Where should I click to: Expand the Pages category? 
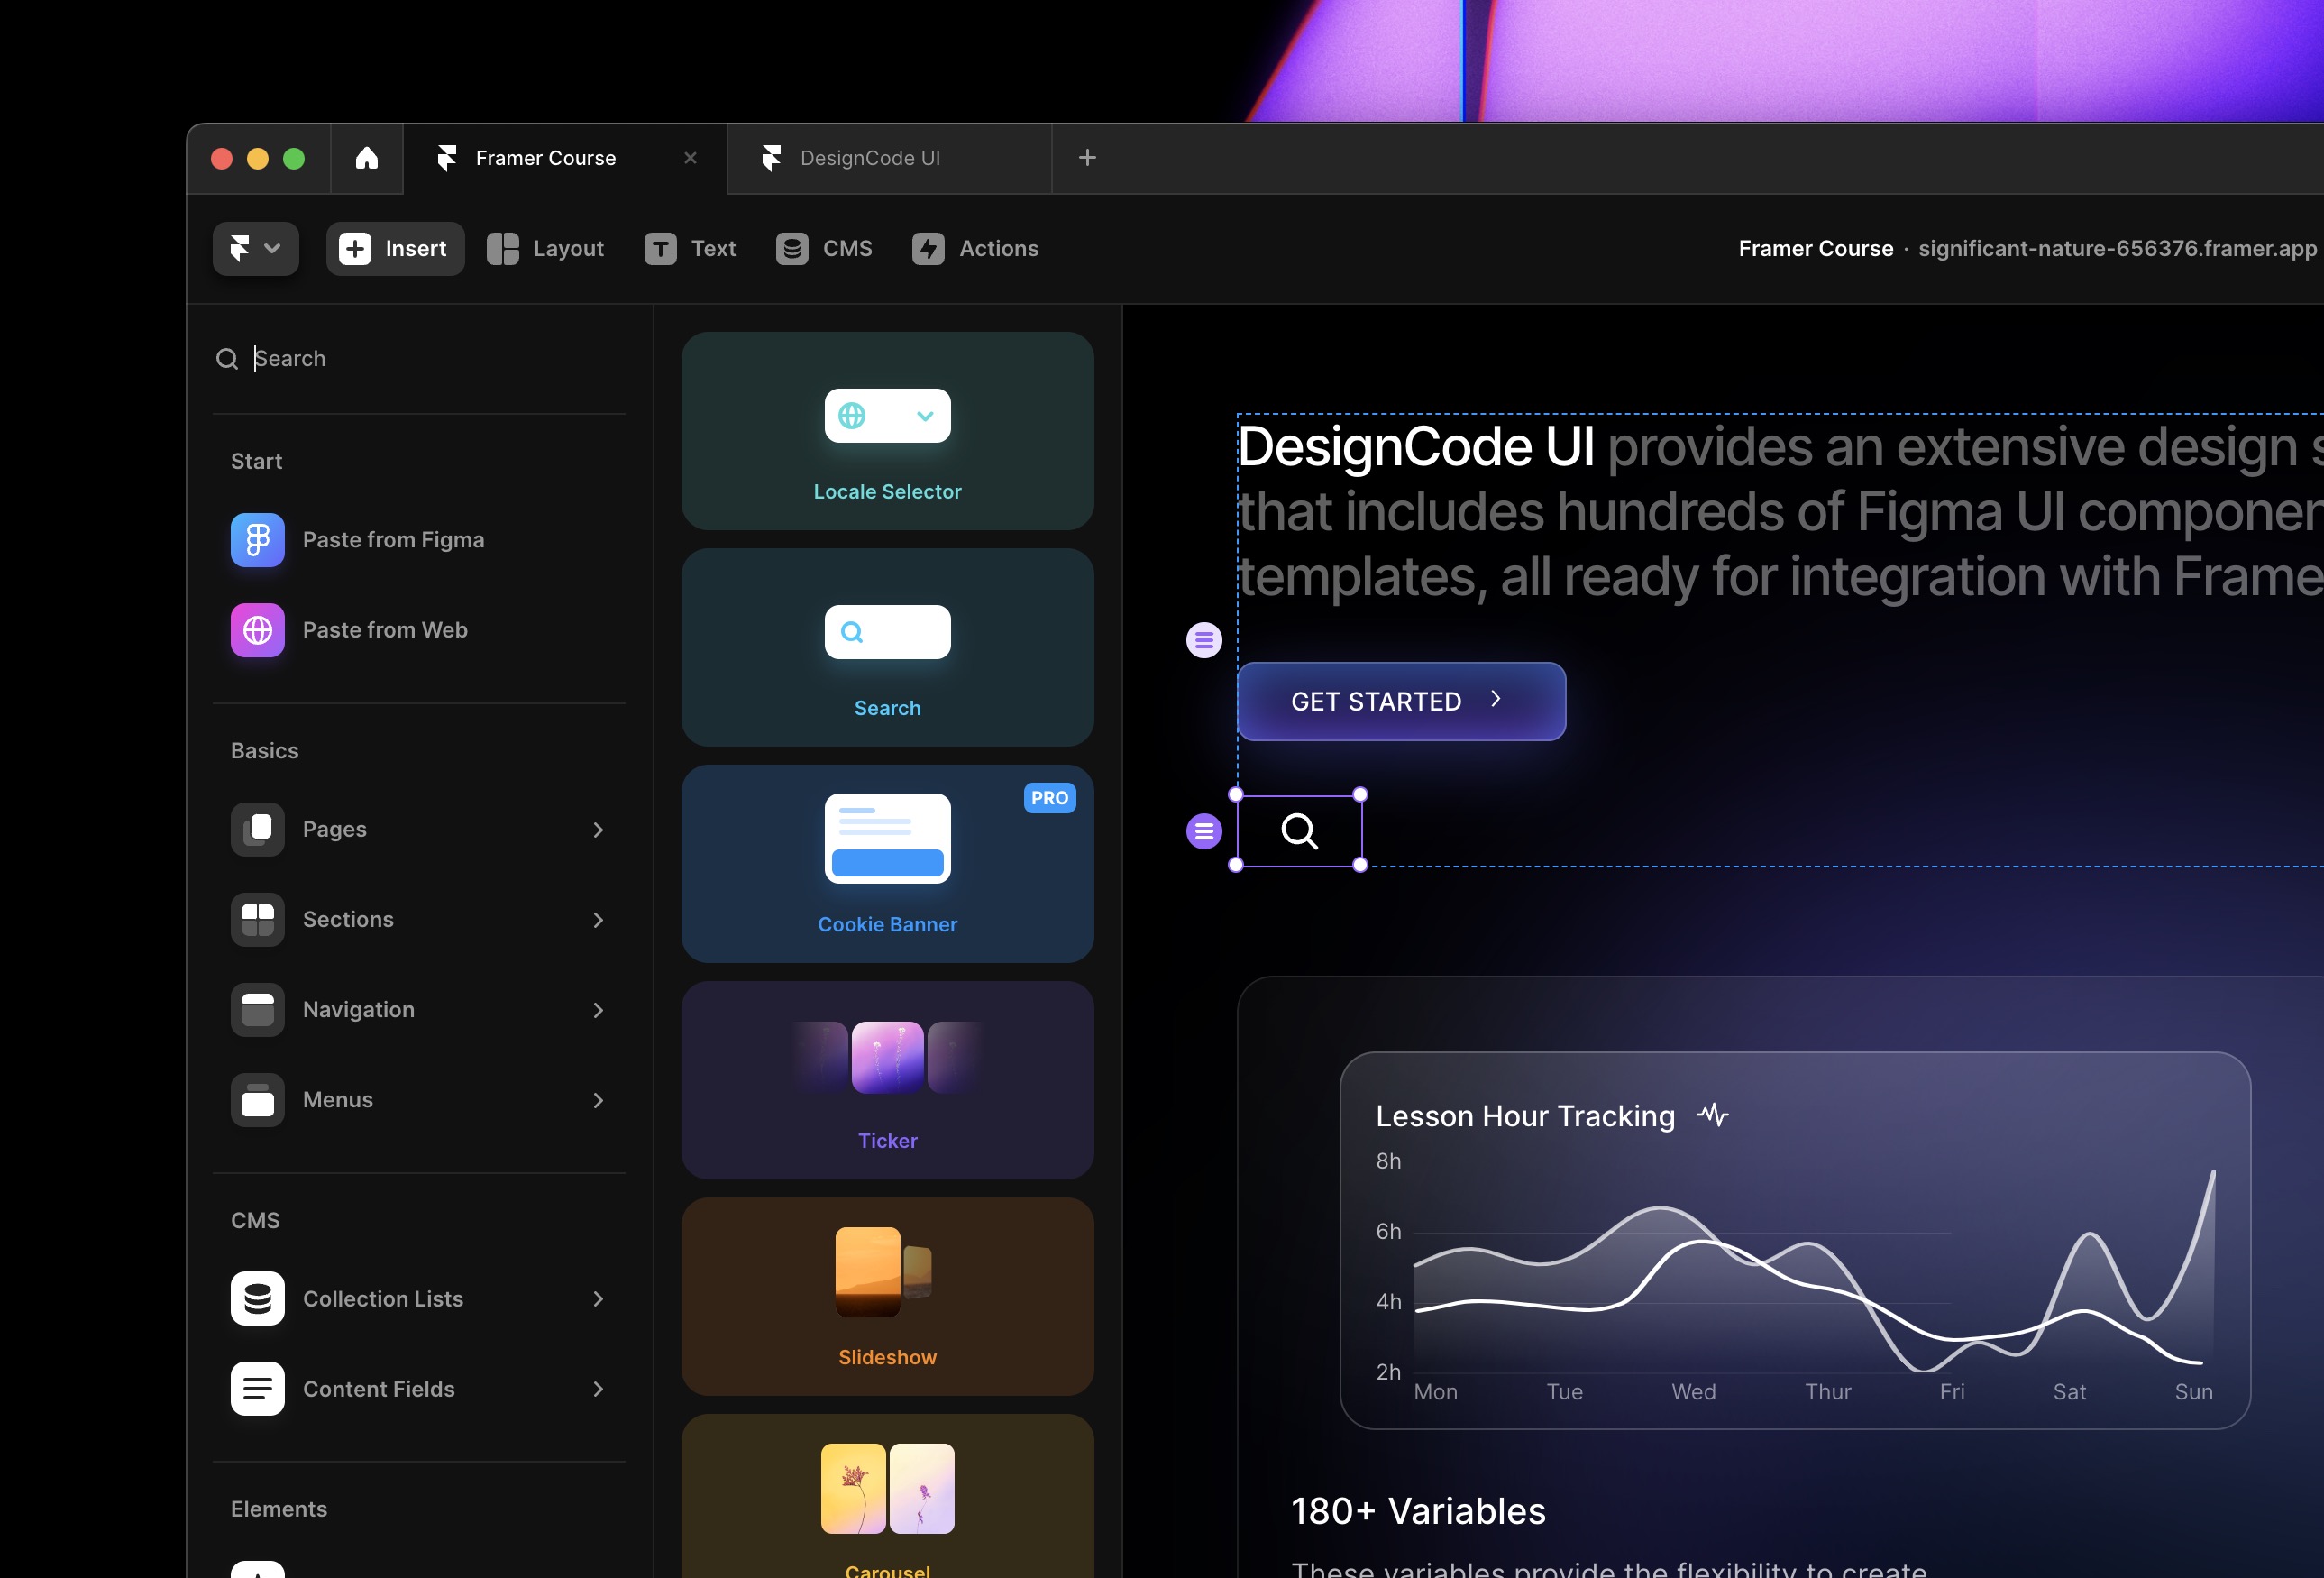click(x=419, y=829)
